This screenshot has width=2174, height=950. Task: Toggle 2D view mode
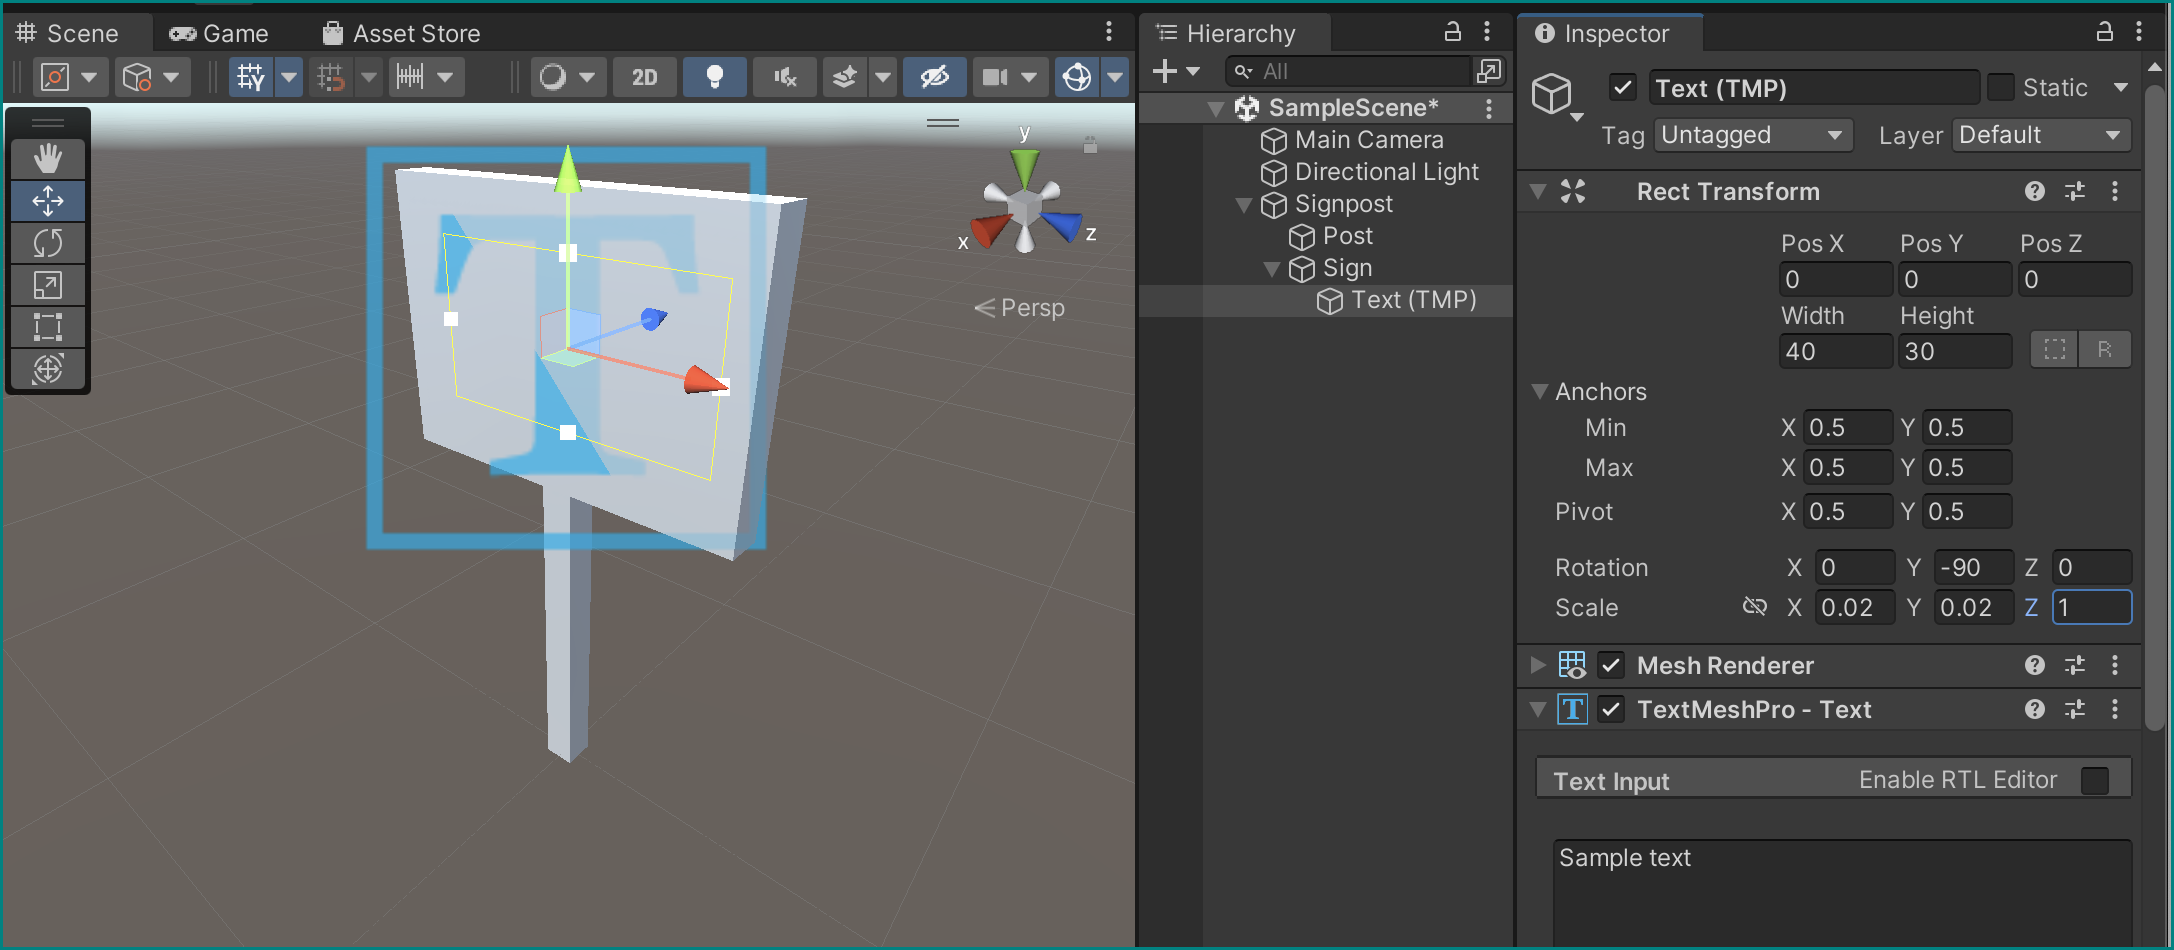644,77
